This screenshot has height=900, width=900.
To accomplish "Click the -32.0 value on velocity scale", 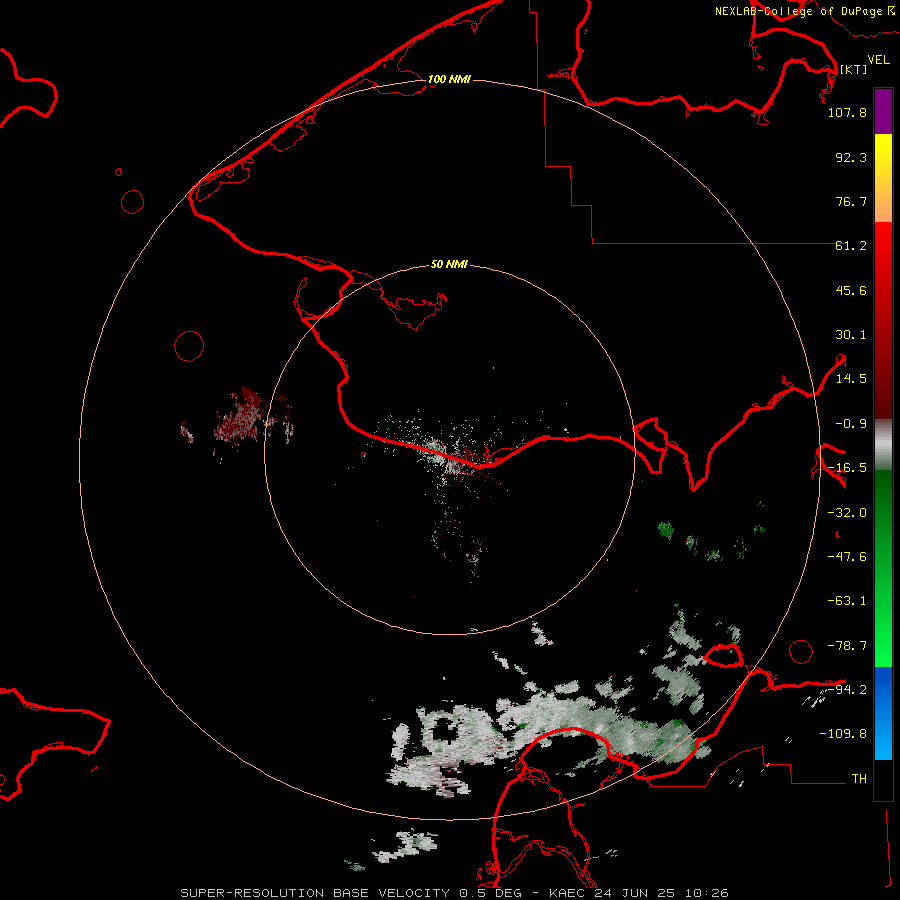I will (x=847, y=513).
